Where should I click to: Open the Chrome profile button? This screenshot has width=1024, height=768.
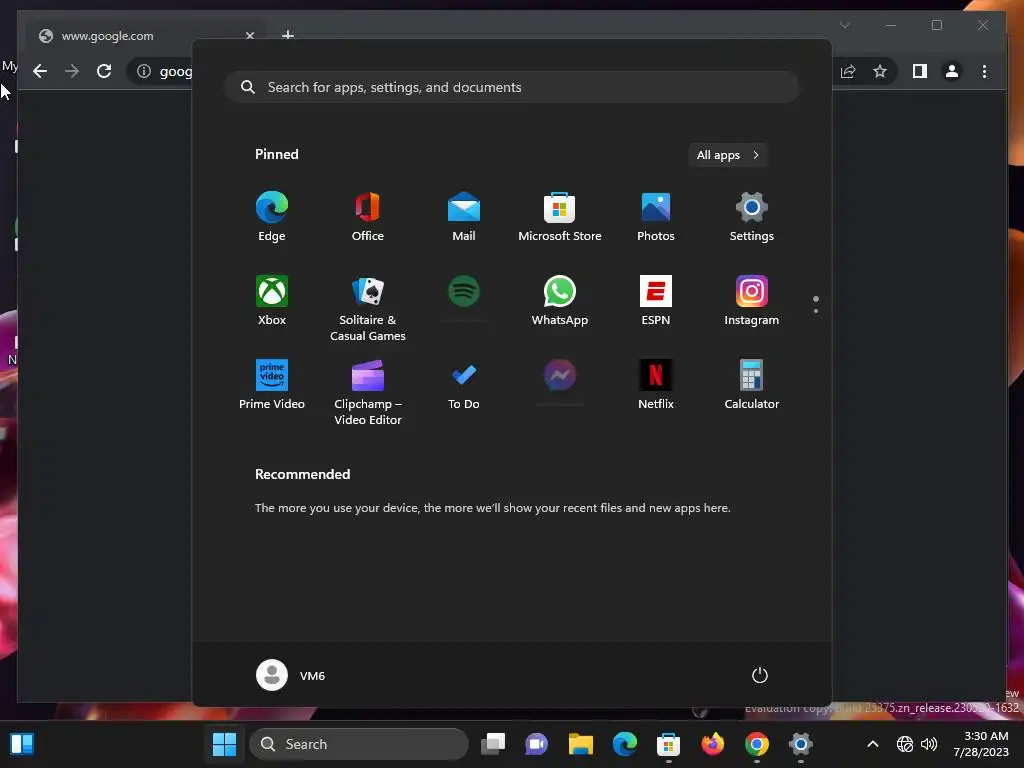952,71
